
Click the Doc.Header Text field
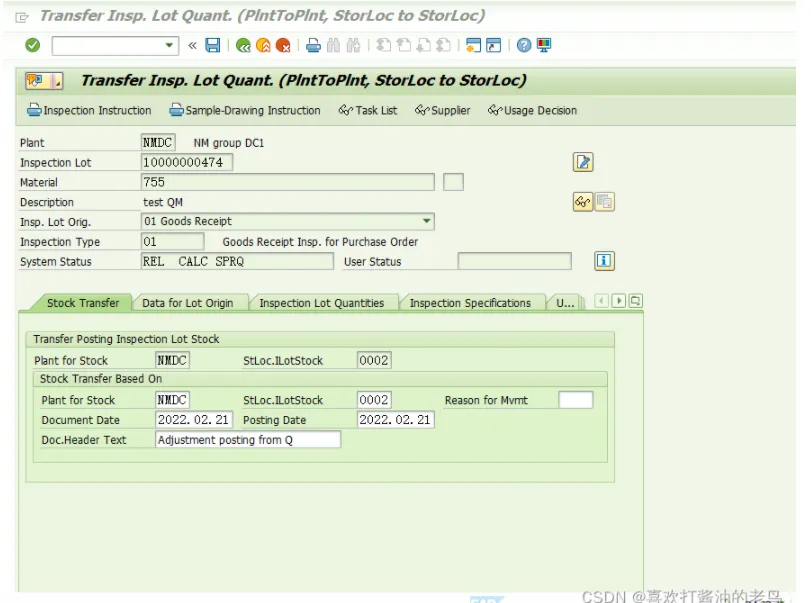click(248, 440)
